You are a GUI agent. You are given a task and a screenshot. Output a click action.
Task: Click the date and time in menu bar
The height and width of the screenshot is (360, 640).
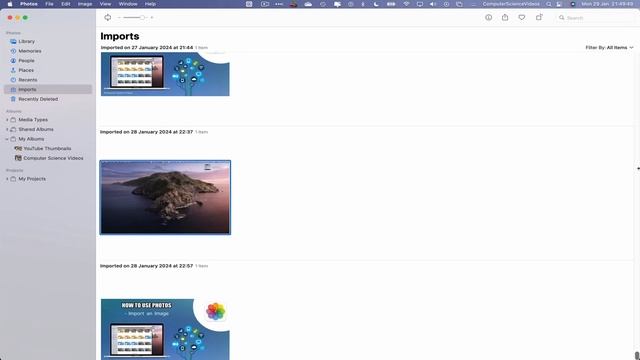pyautogui.click(x=607, y=4)
